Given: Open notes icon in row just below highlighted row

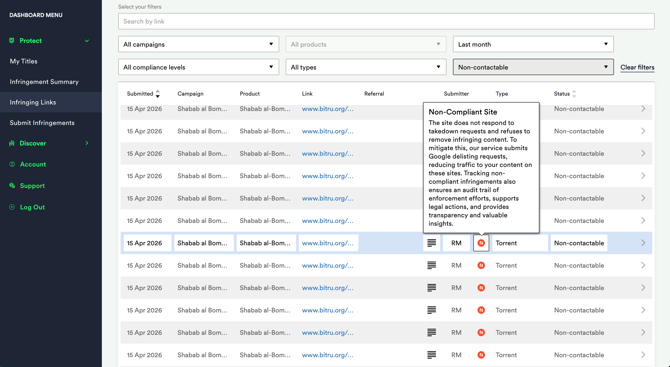Looking at the screenshot, I should pyautogui.click(x=432, y=265).
